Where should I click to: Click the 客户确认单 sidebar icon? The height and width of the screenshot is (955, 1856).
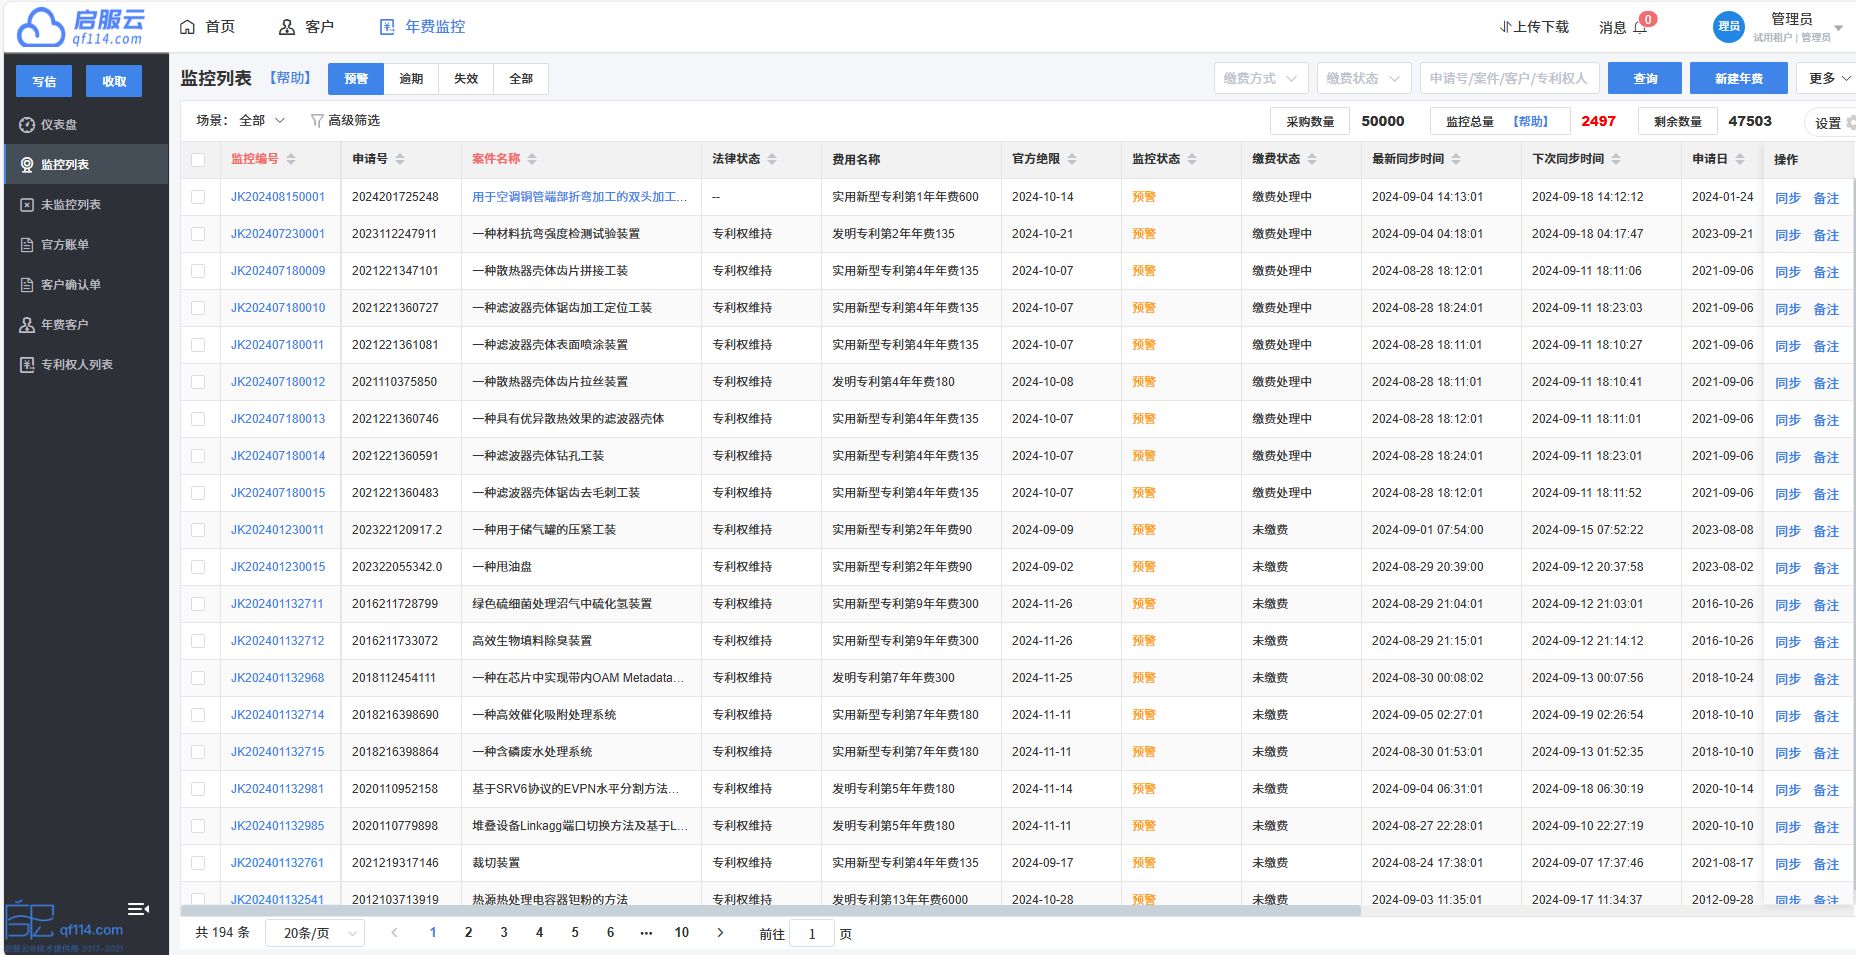pyautogui.click(x=27, y=285)
